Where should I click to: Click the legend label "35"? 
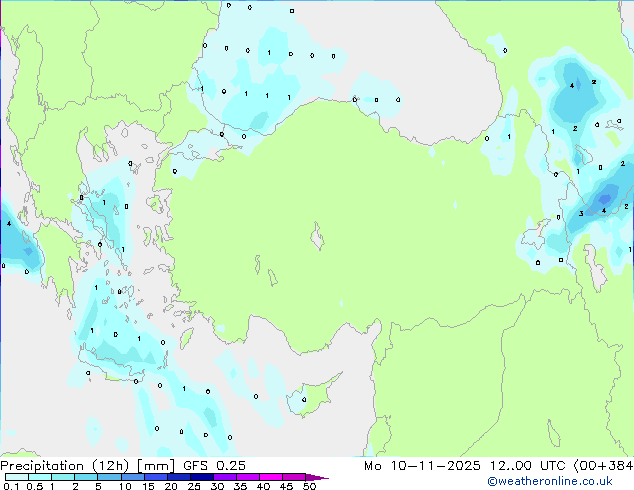tap(240, 486)
